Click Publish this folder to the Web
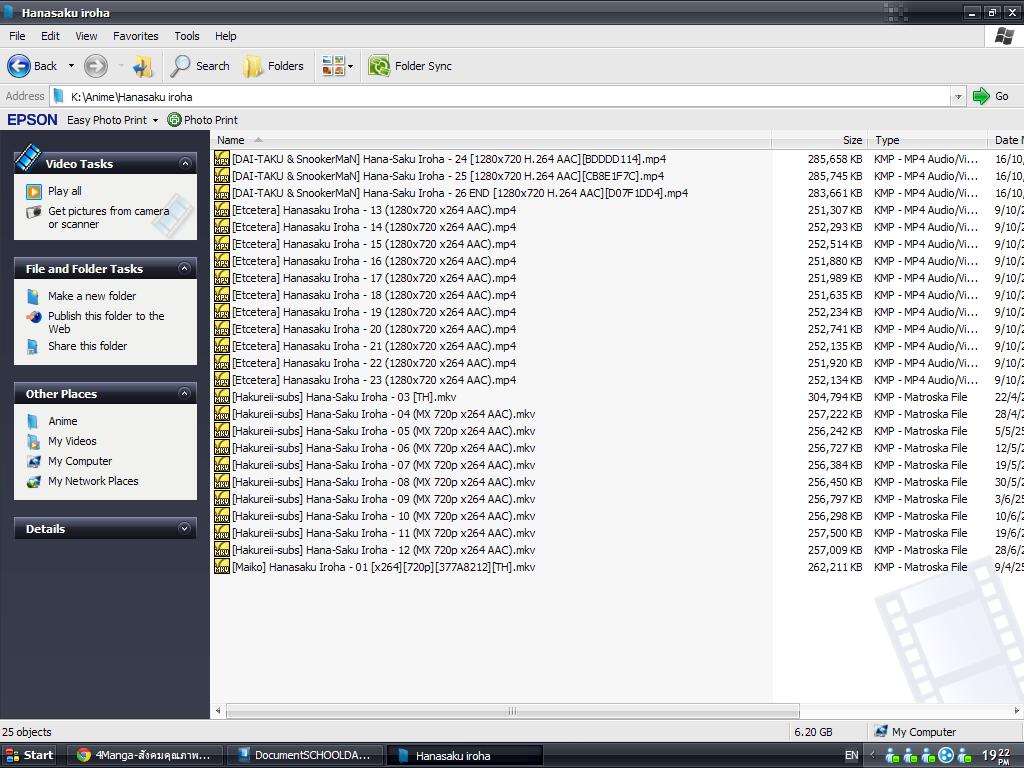1024x768 pixels. [106, 323]
